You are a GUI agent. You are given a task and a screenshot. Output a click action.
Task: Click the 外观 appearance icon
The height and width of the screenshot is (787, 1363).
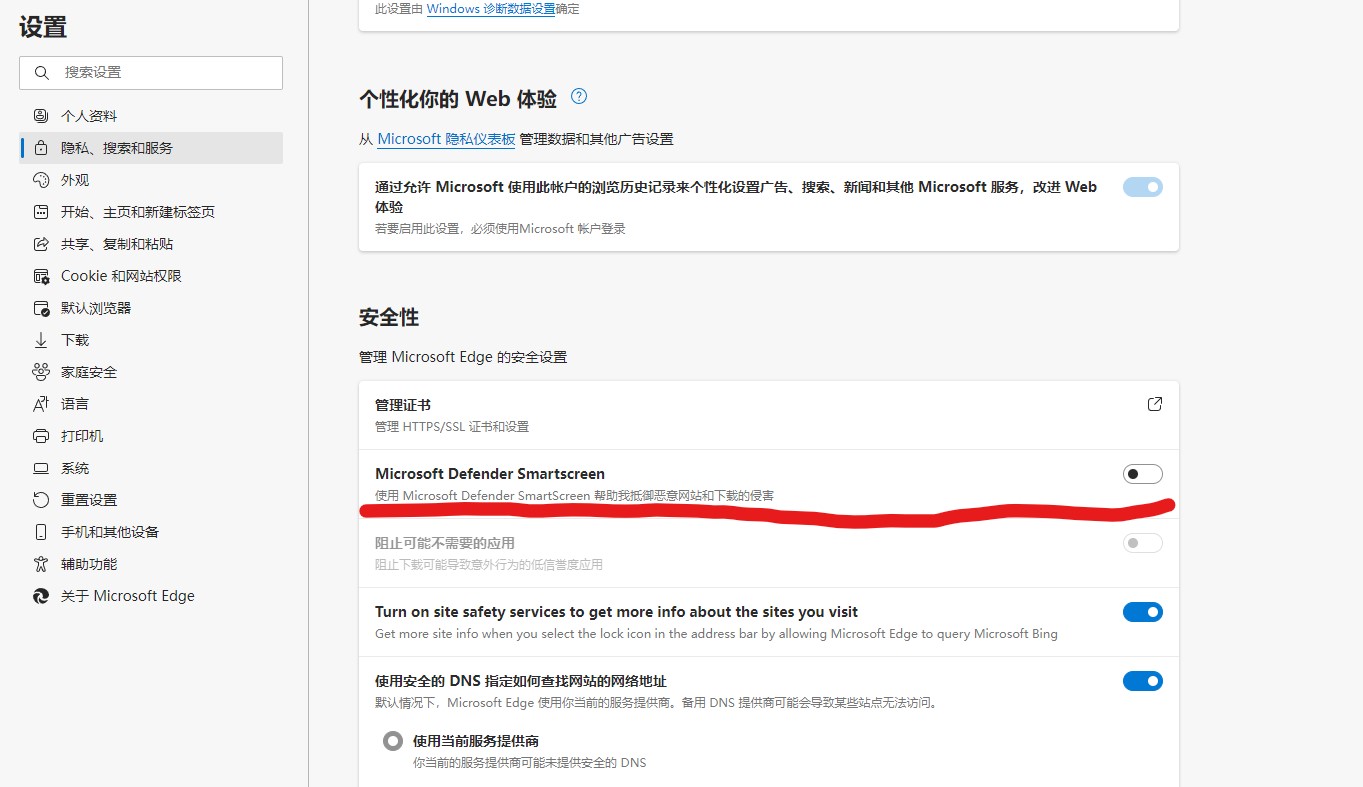[x=41, y=180]
